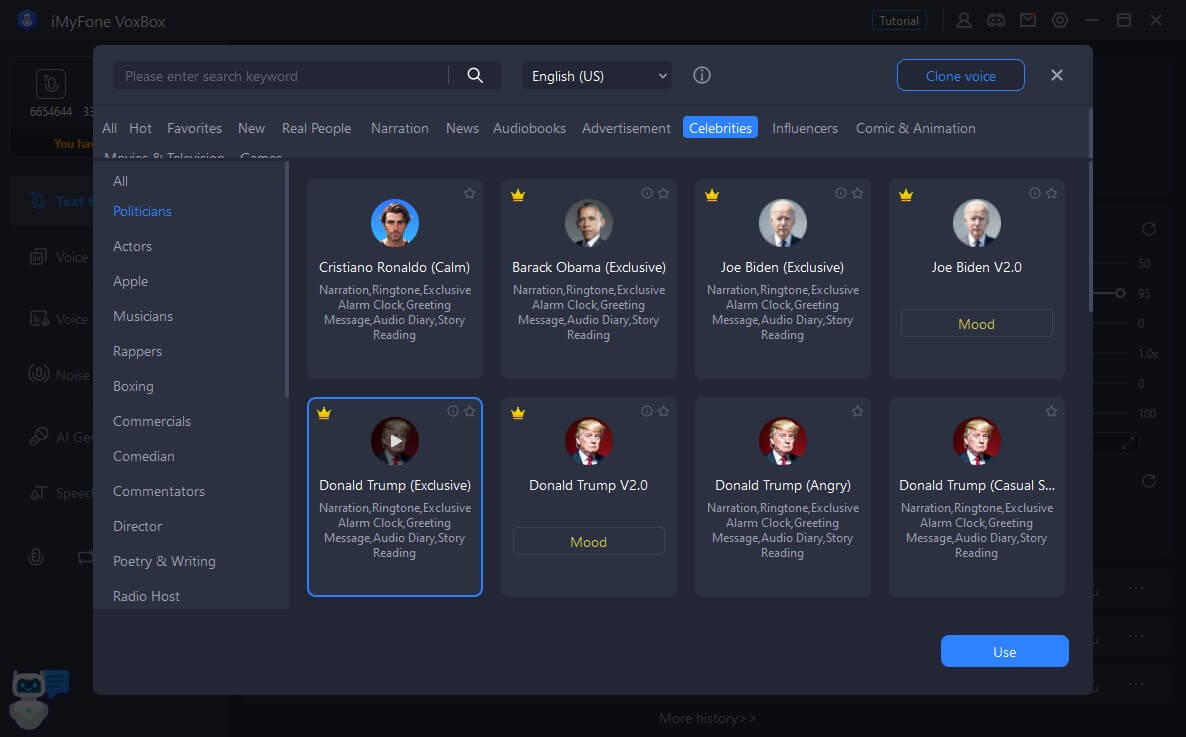Play the Donald Trump (Exclusive) voice preview
The height and width of the screenshot is (737, 1186).
[395, 440]
